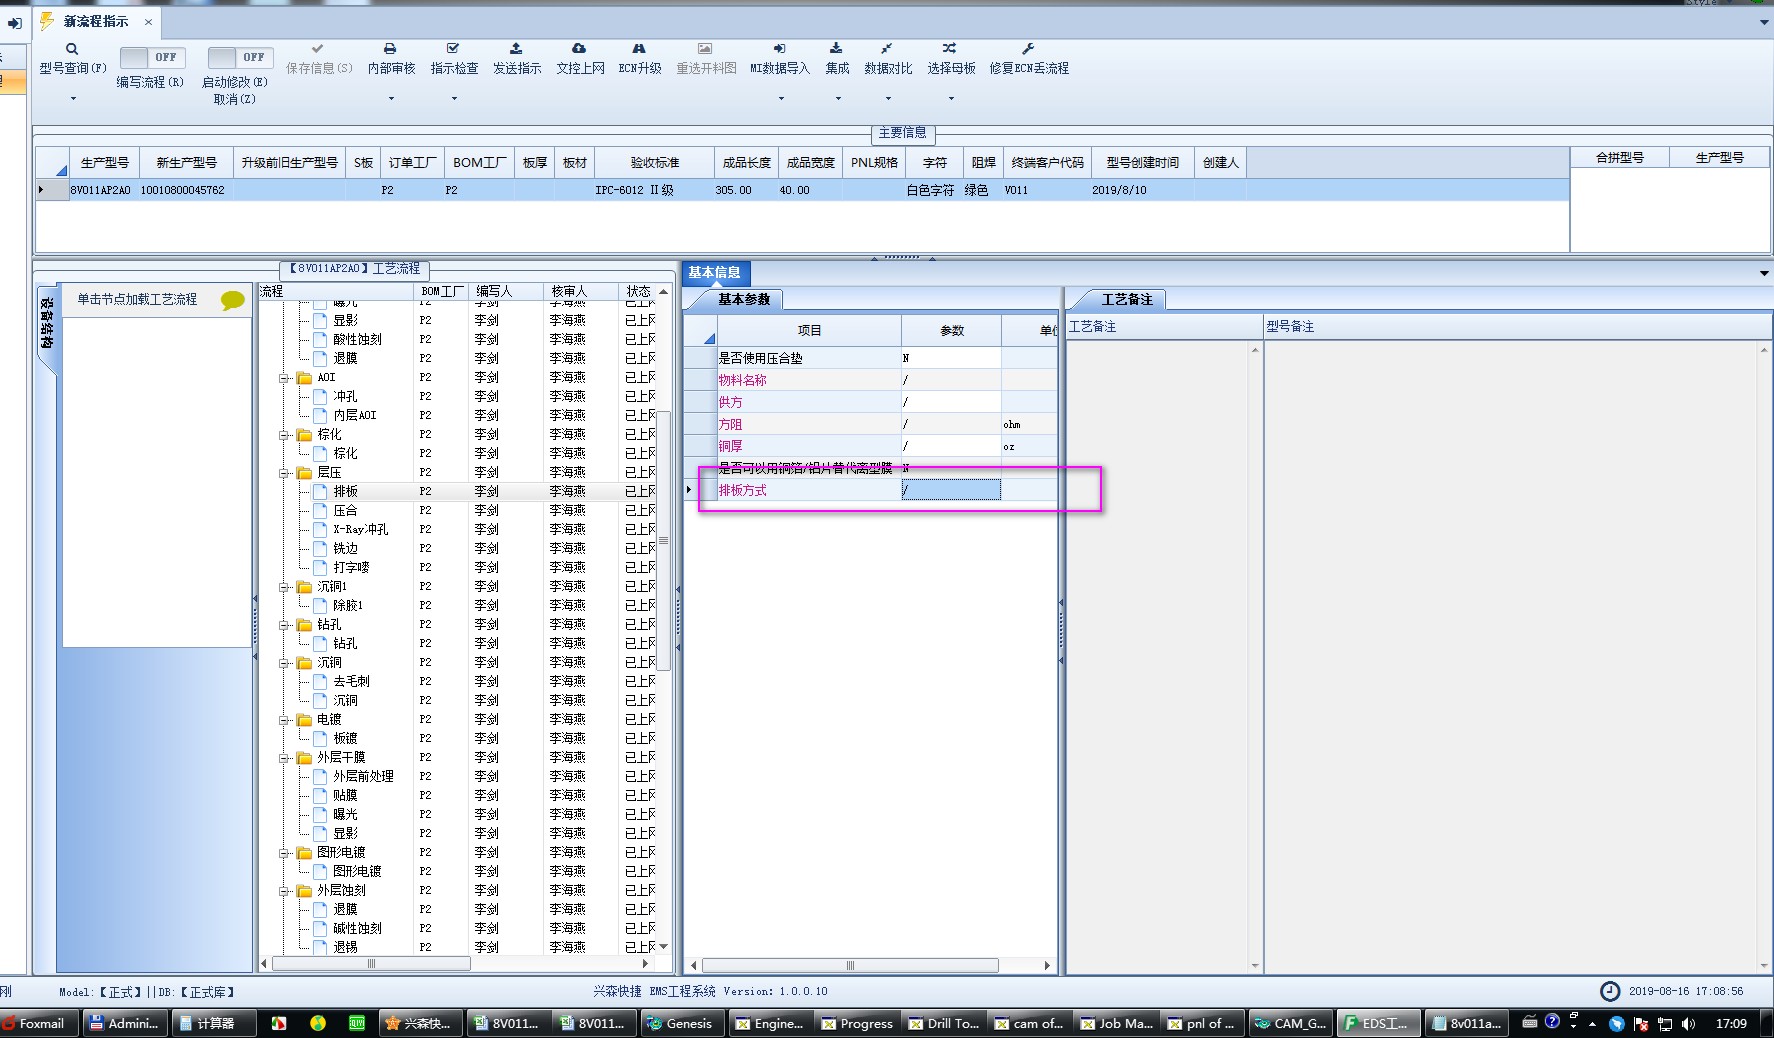Click the 文控上网 cloud upload icon
The height and width of the screenshot is (1038, 1774).
pos(579,48)
